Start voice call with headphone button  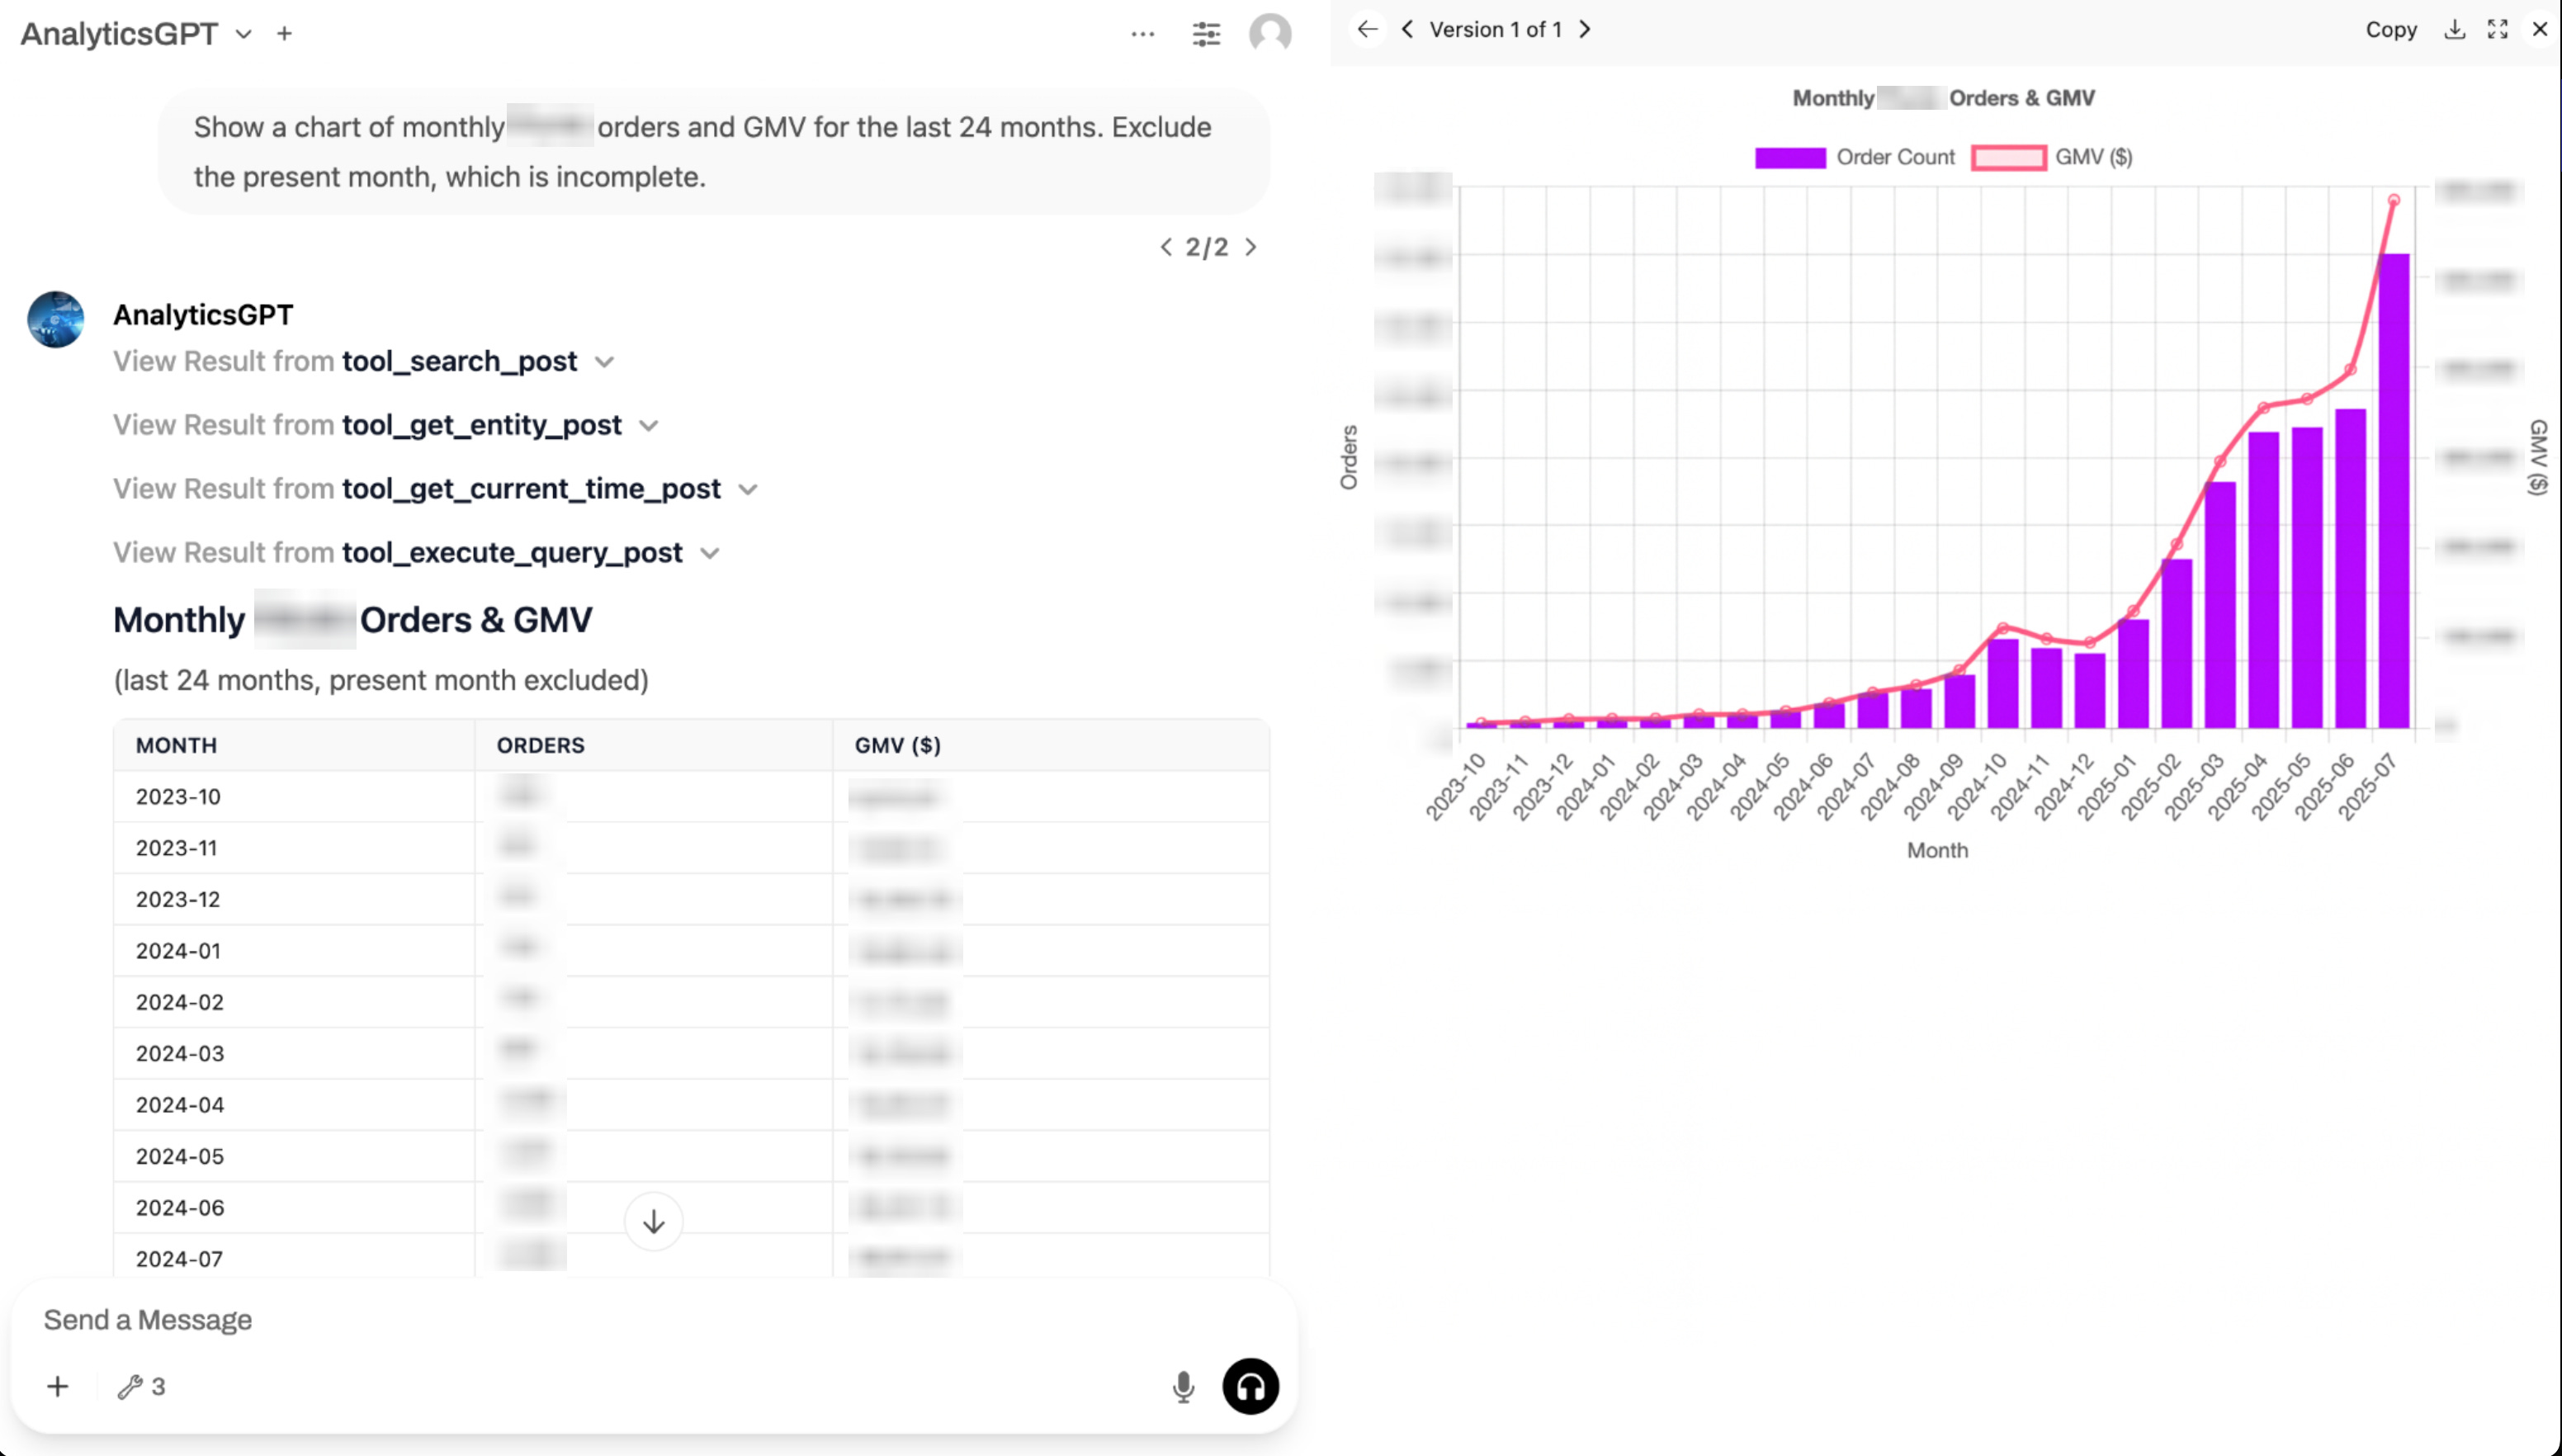point(1250,1387)
